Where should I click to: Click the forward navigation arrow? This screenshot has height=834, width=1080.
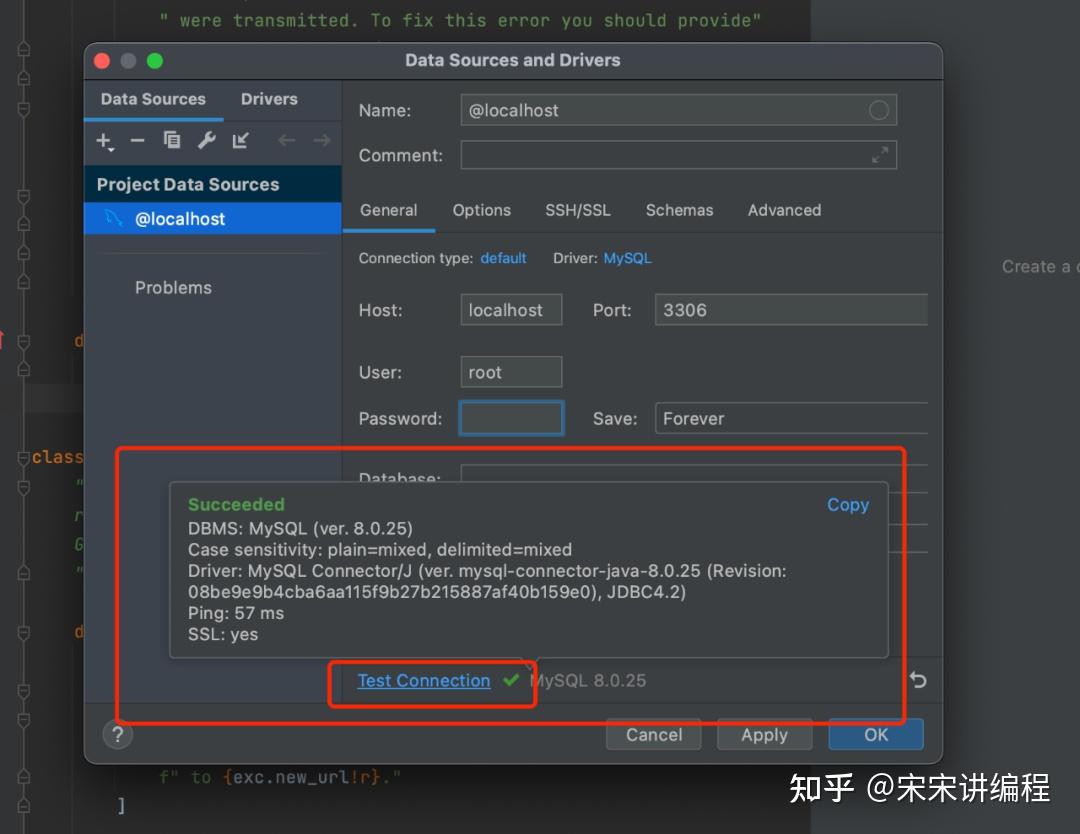tap(320, 141)
